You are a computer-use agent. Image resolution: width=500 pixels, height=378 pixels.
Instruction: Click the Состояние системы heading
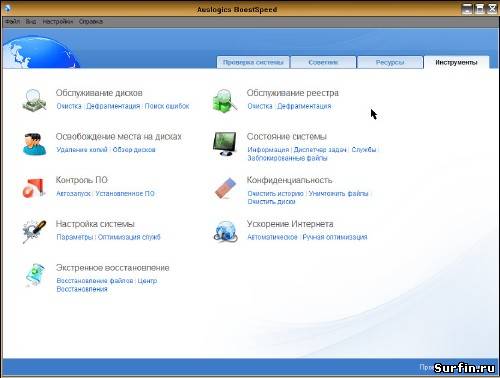[x=287, y=136]
